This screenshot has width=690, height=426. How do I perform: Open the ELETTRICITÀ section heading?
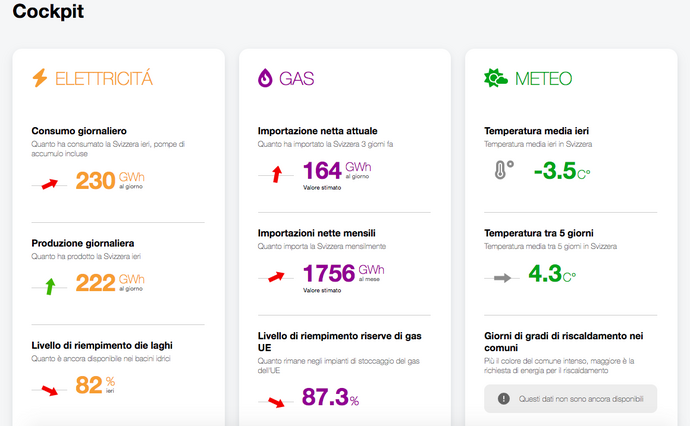pyautogui.click(x=104, y=78)
